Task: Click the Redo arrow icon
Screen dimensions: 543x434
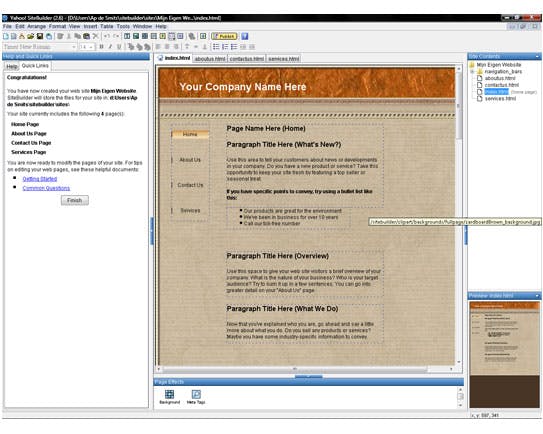Action: (x=116, y=36)
